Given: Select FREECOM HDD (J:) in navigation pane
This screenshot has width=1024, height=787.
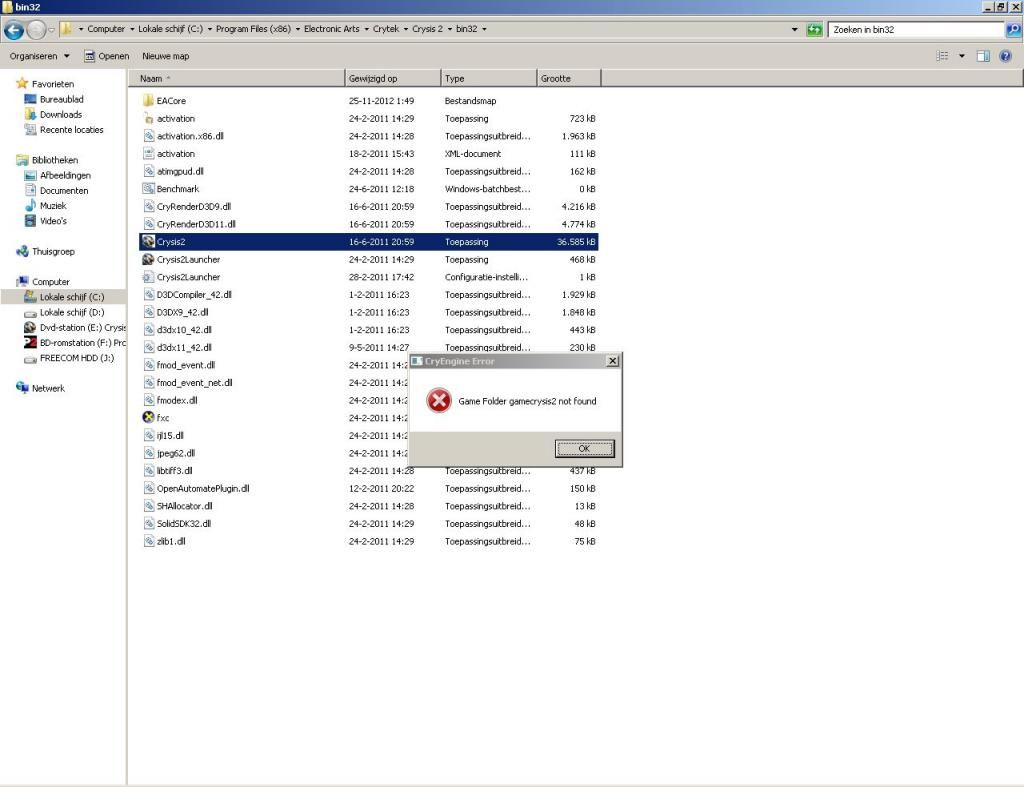Looking at the screenshot, I should point(77,358).
